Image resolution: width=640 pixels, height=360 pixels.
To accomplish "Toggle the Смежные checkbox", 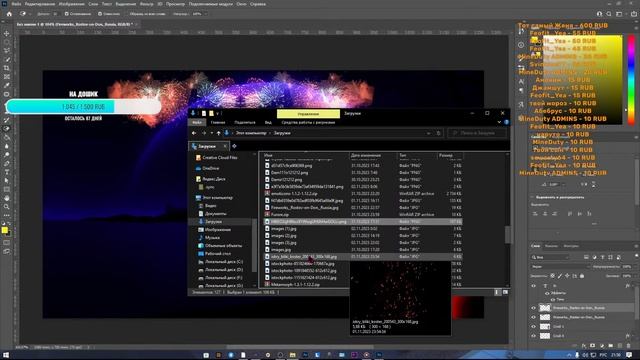I will (x=100, y=13).
